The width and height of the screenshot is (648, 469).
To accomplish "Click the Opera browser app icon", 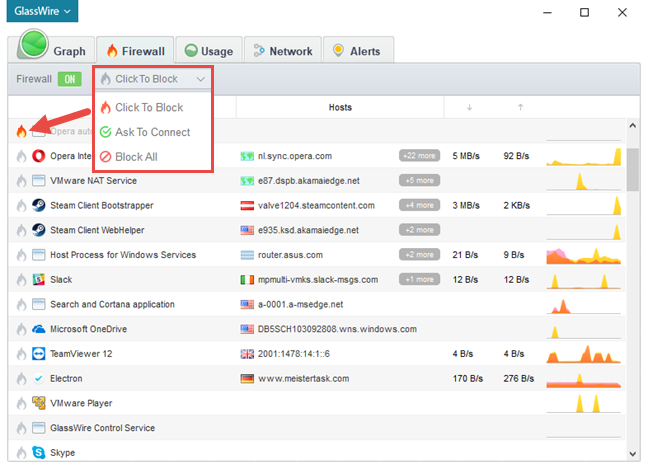I will pos(39,156).
